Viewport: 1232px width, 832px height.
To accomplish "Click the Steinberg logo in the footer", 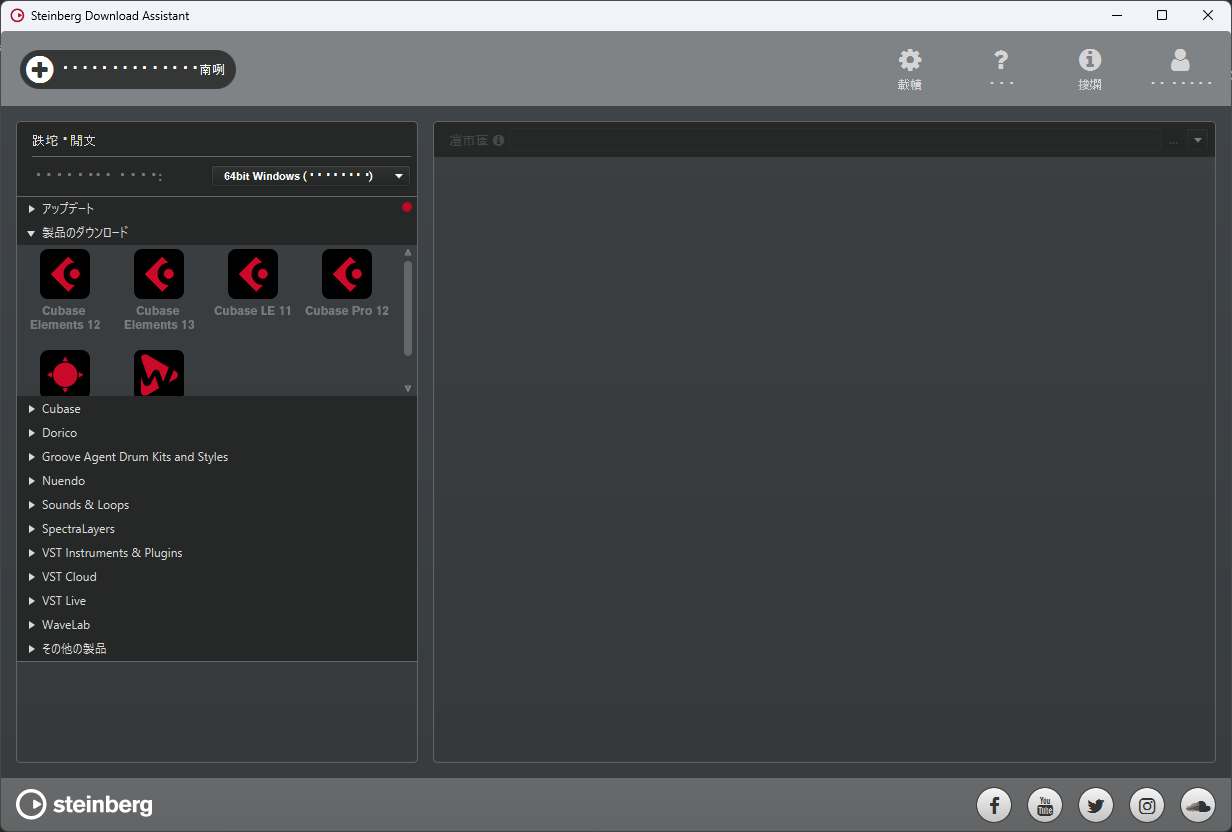I will click(85, 804).
